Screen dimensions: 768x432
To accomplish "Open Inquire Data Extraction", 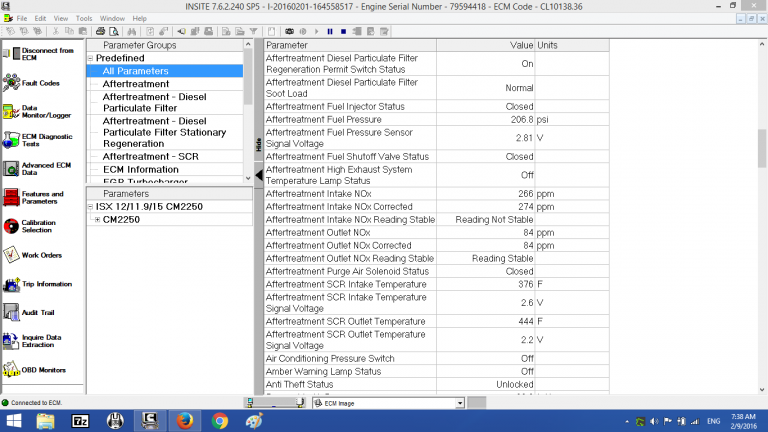I will point(32,341).
